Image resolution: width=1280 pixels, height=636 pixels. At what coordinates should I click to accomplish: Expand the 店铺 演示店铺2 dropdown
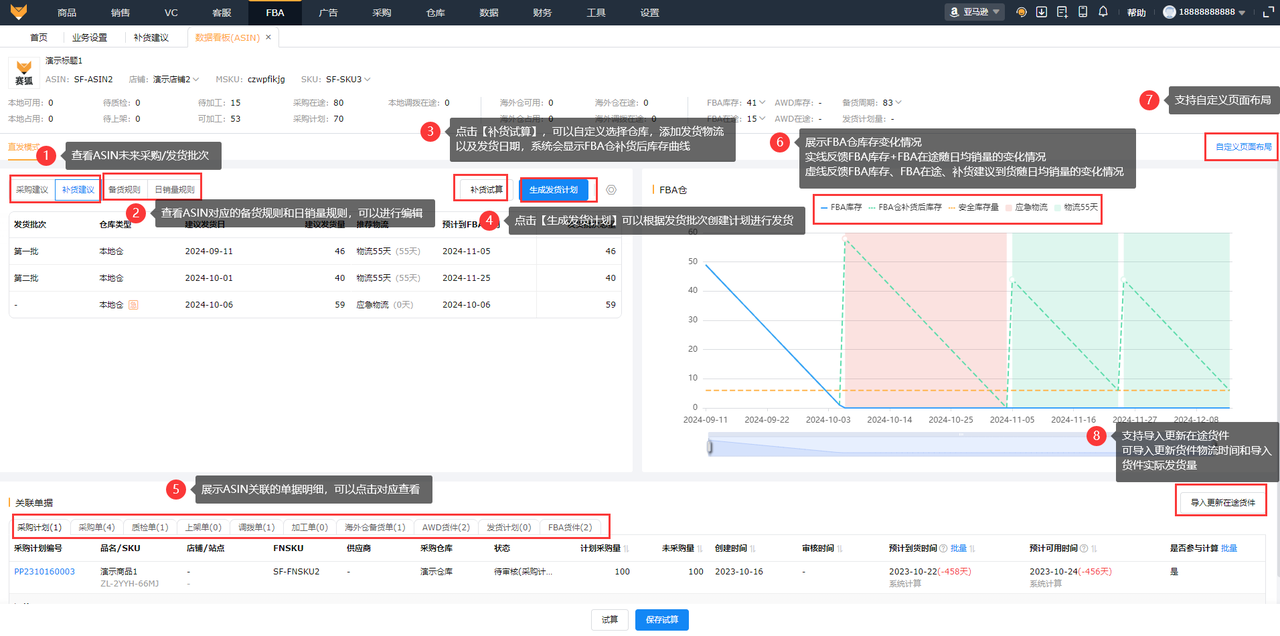(x=177, y=79)
